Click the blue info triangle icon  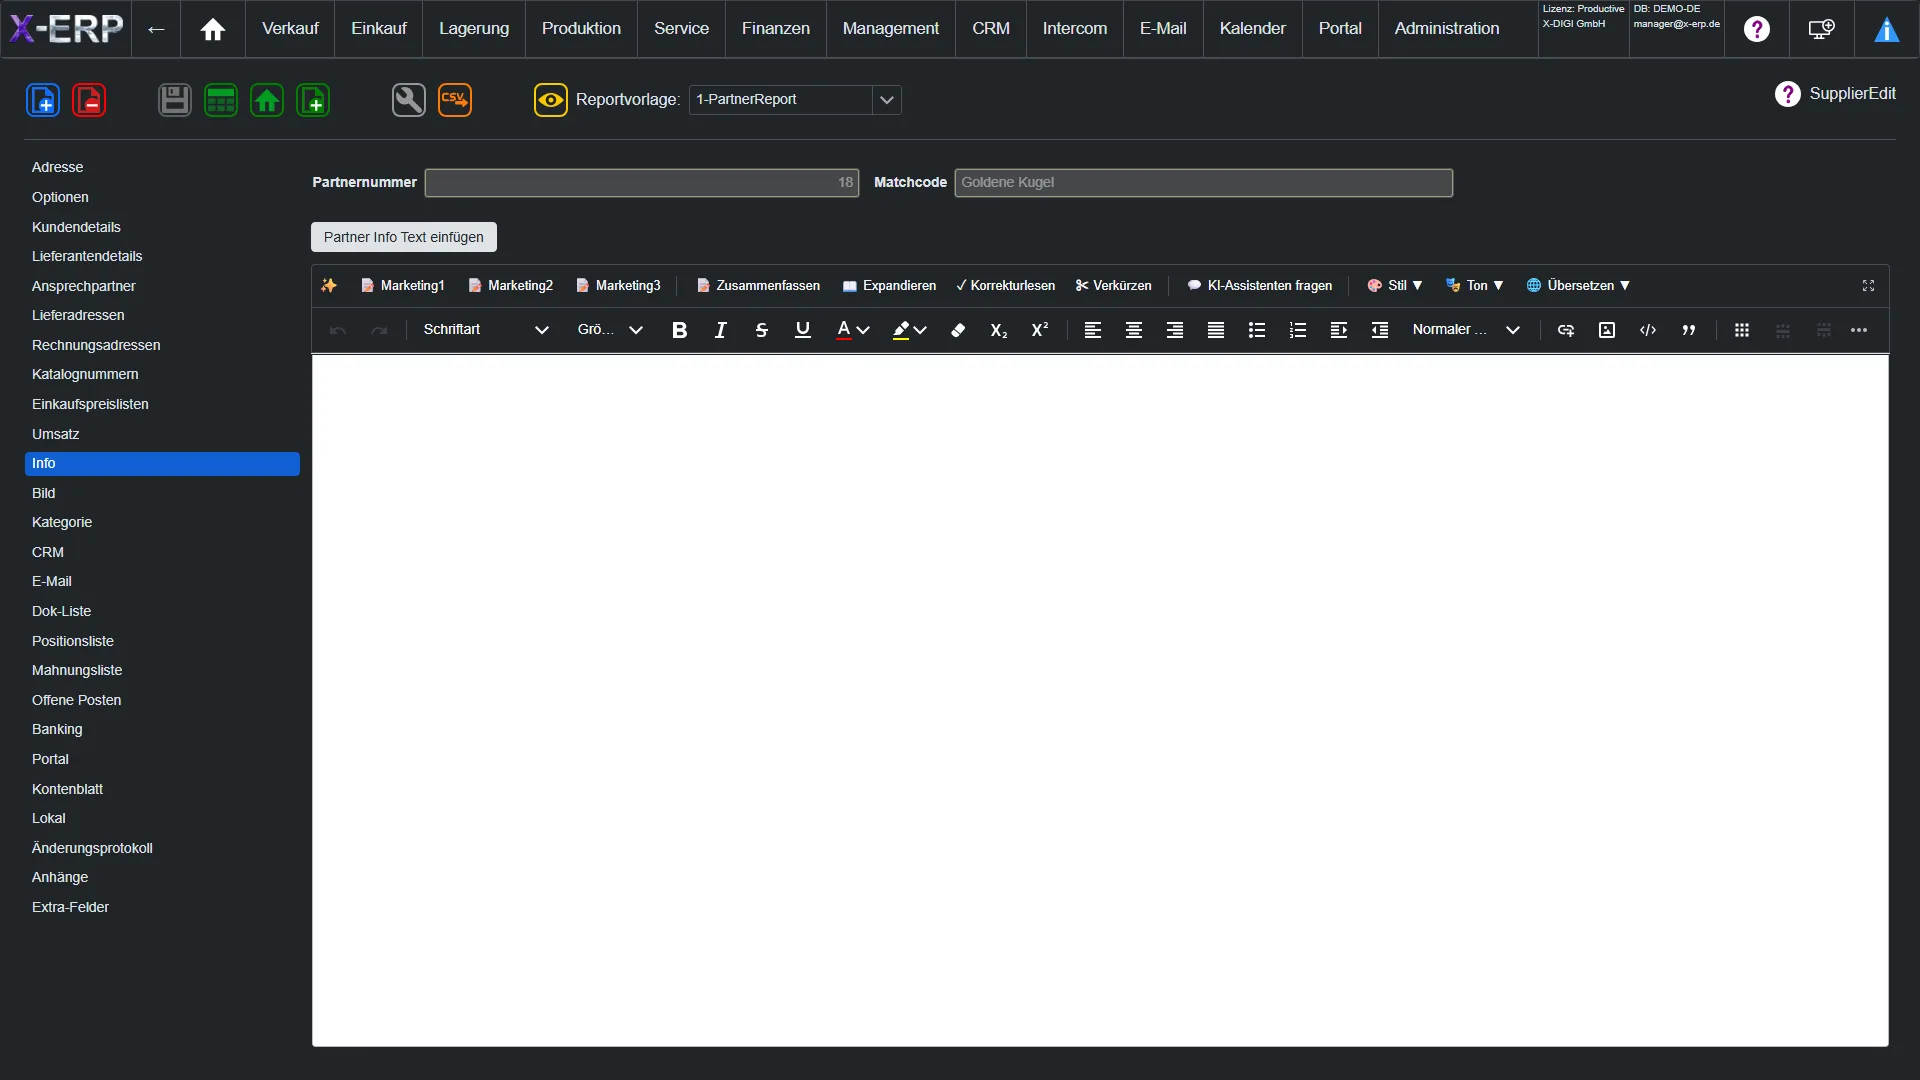pyautogui.click(x=1887, y=29)
